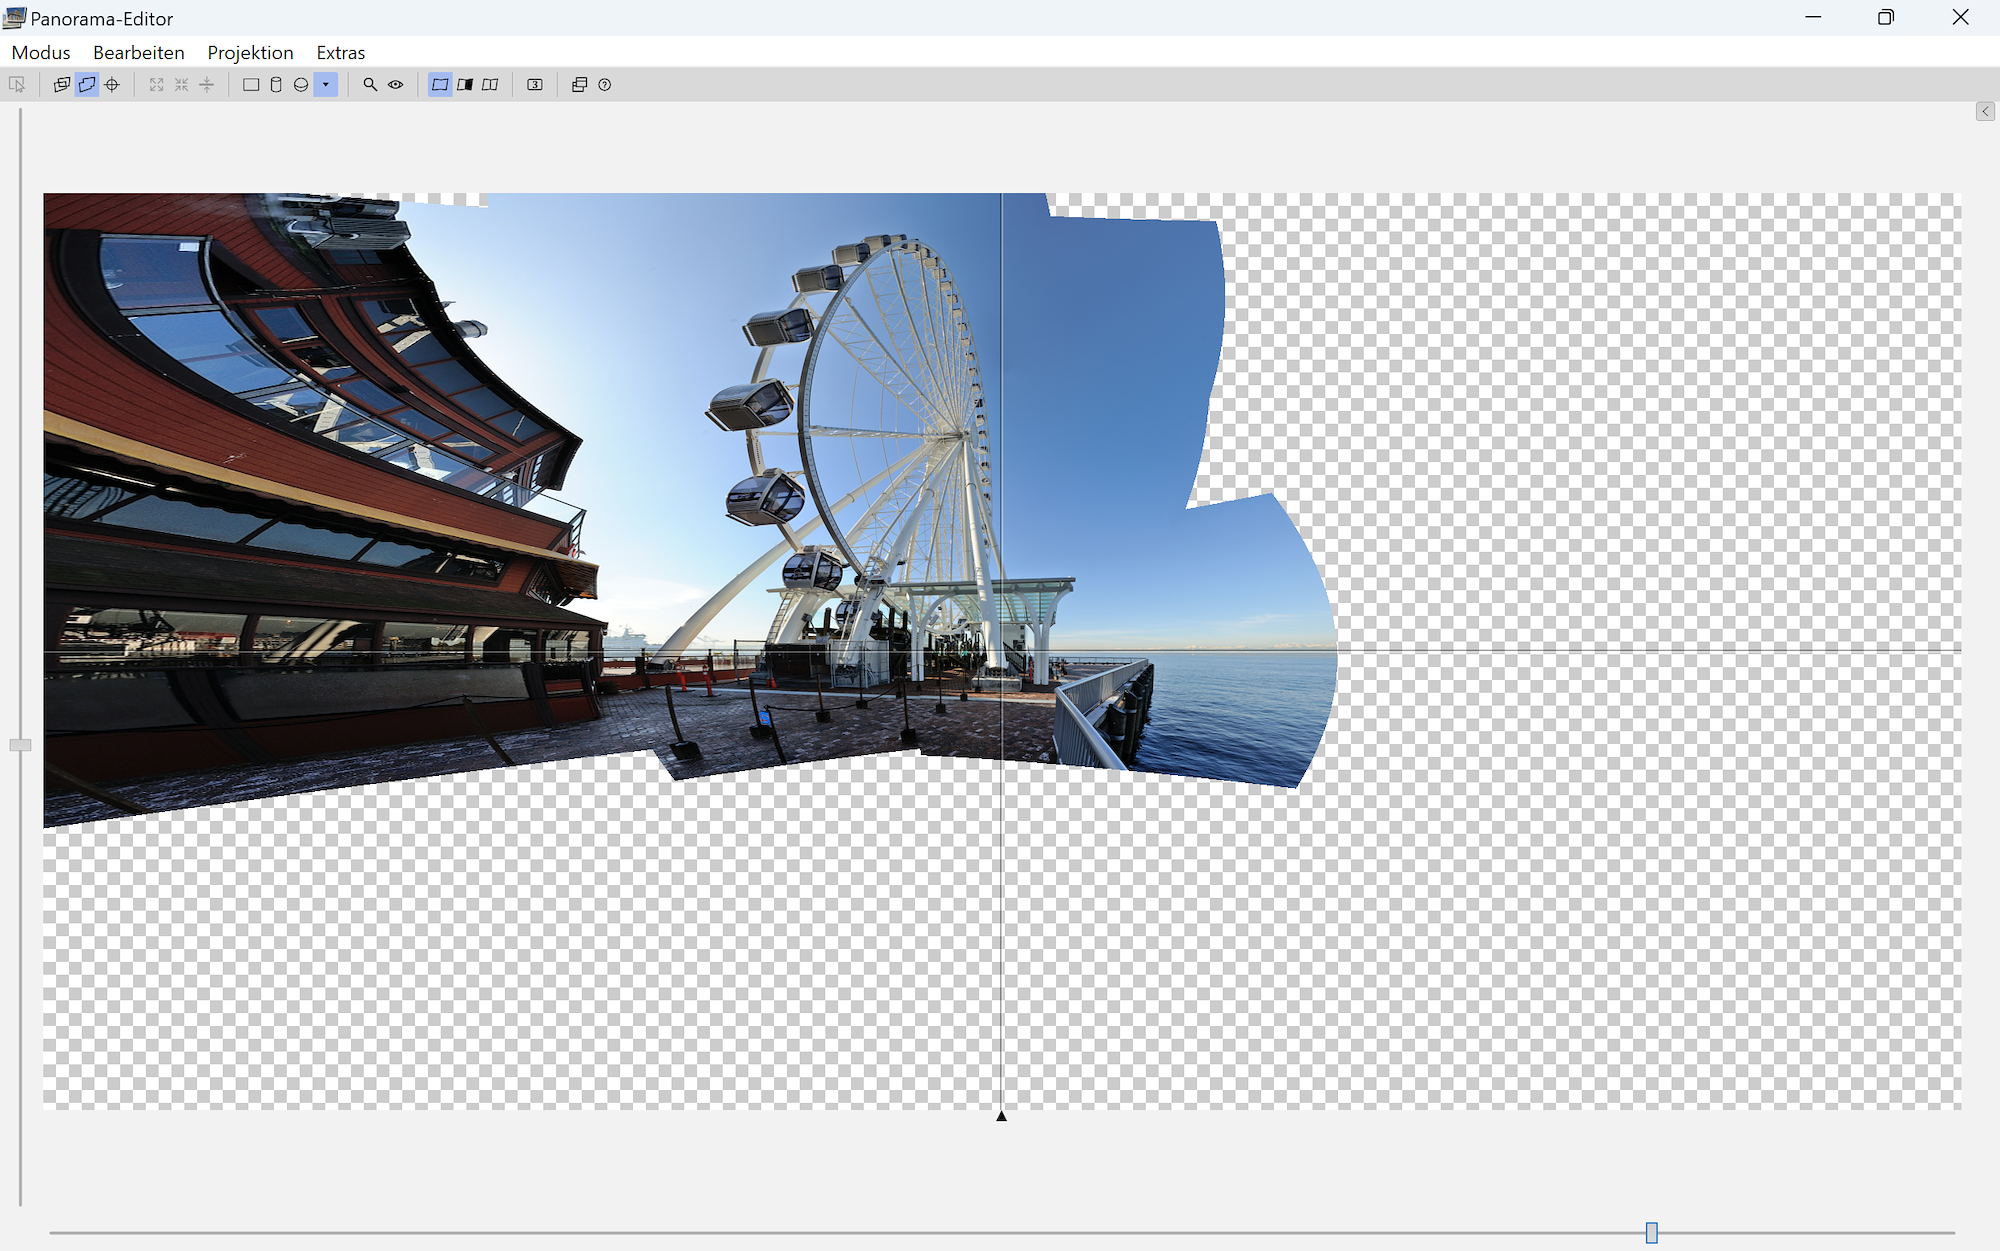
Task: Click the horizontal field-of-view slider handle
Action: tap(1652, 1232)
